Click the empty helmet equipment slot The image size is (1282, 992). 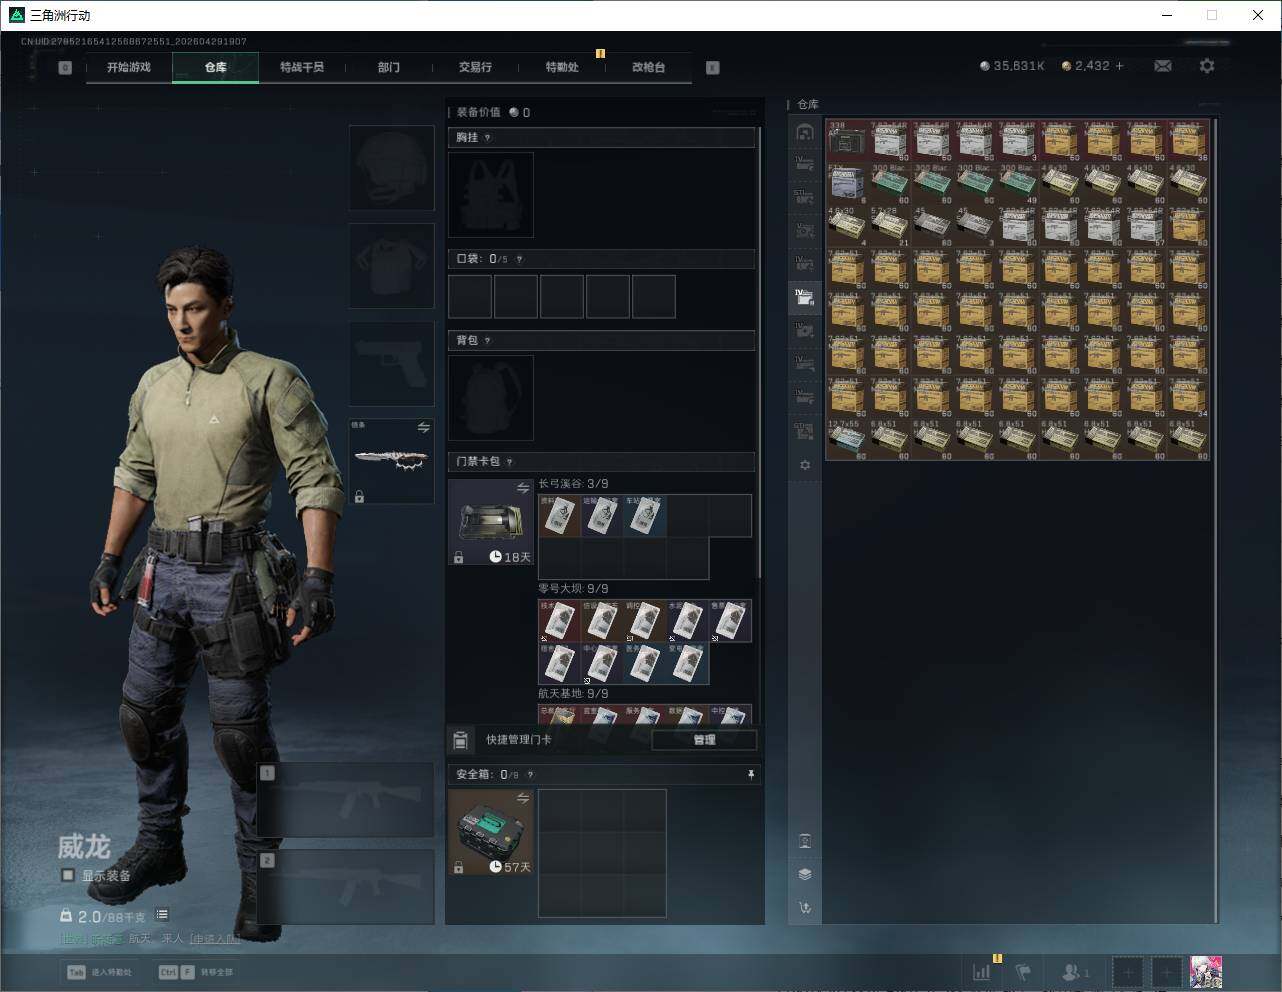pyautogui.click(x=391, y=168)
